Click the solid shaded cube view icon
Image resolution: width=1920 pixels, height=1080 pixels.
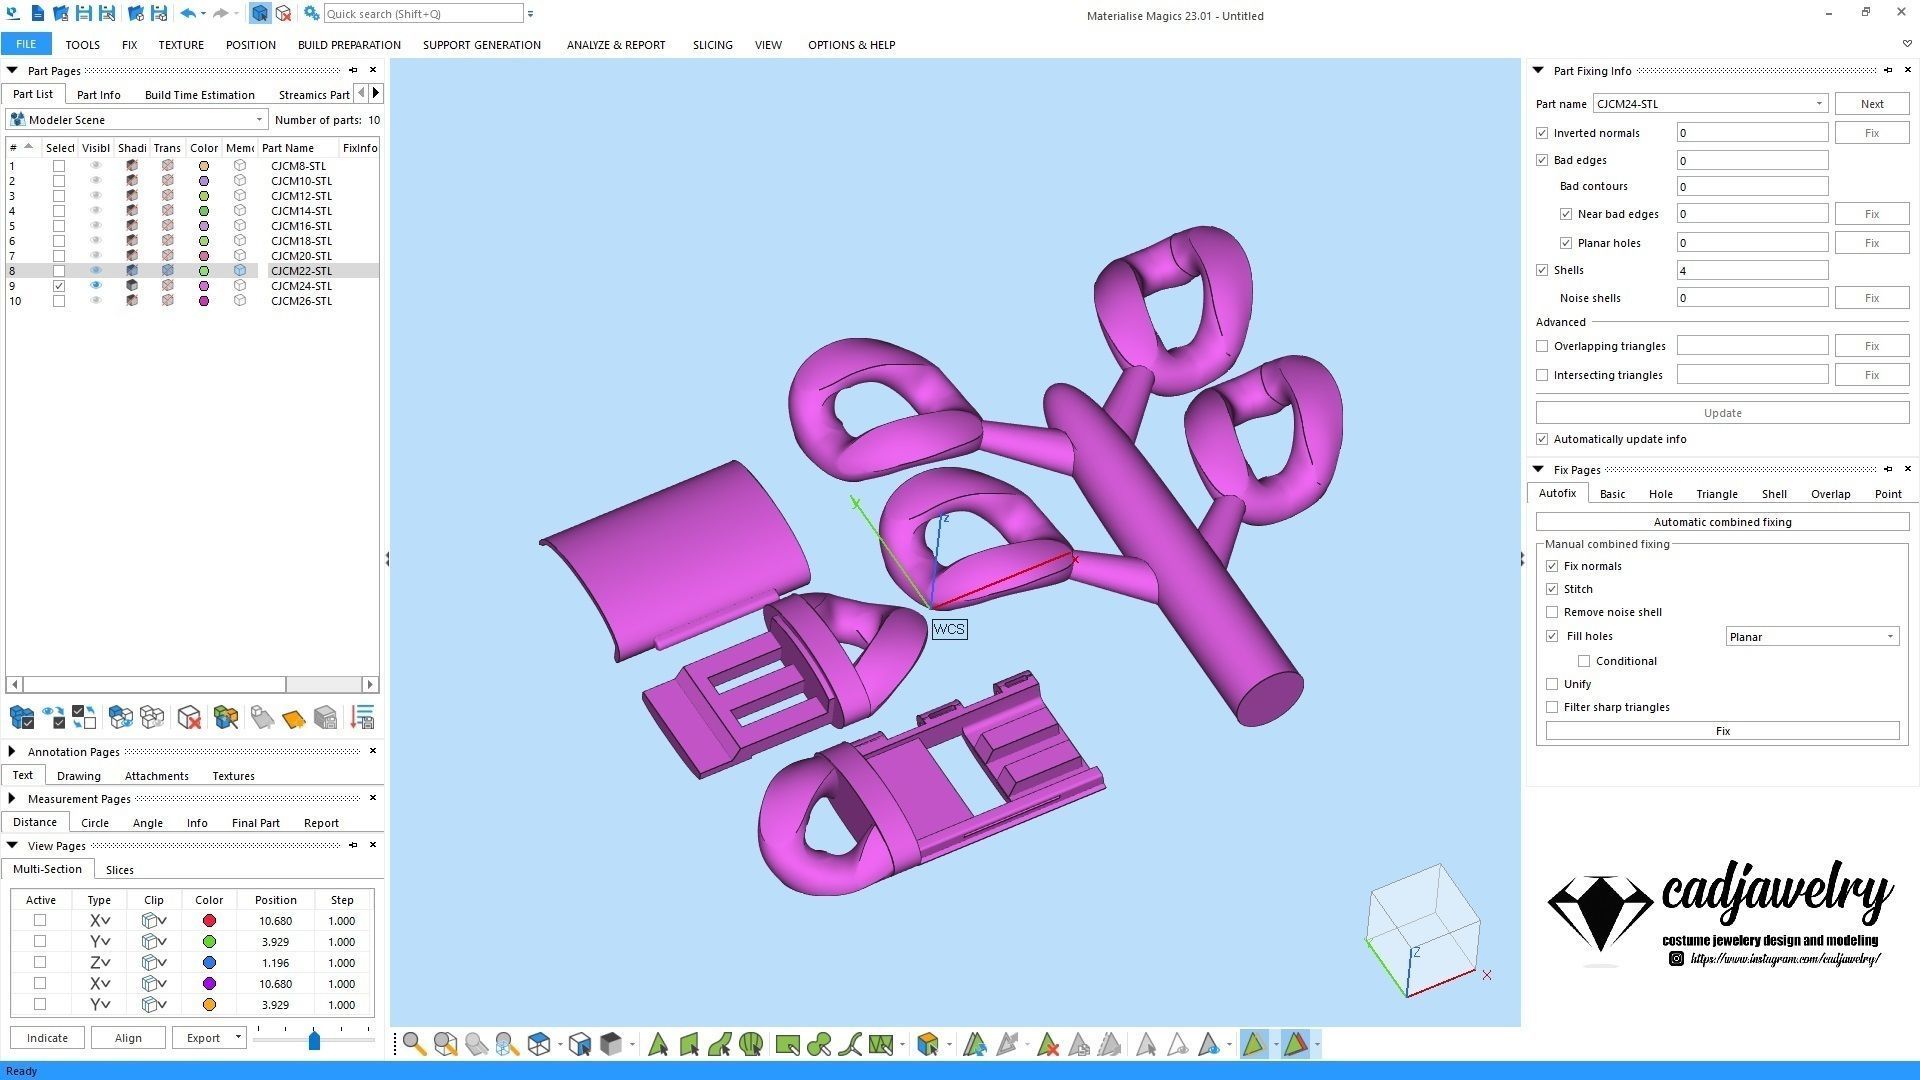point(611,1045)
